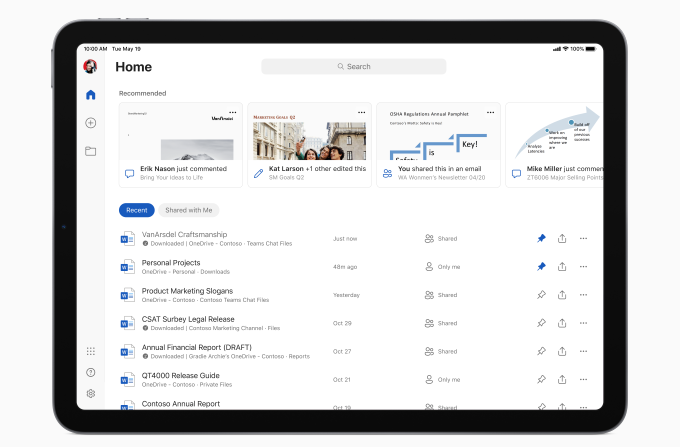
Task: Click Word icon beside Personal Projects
Action: 128,267
